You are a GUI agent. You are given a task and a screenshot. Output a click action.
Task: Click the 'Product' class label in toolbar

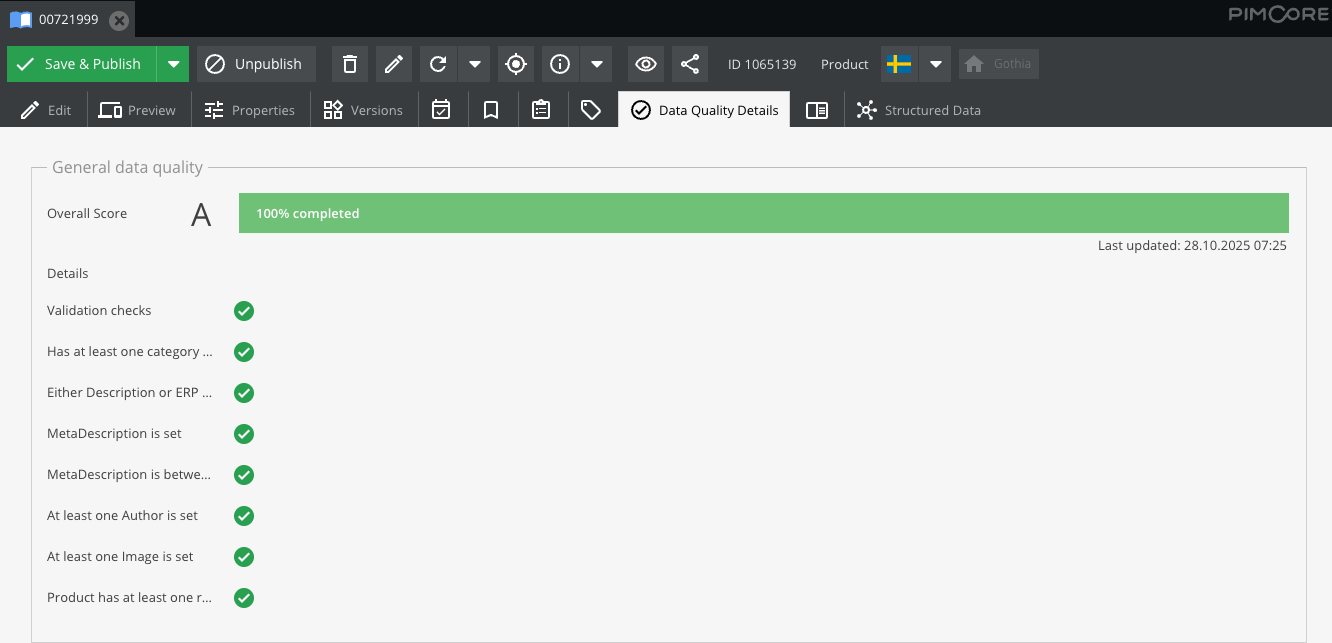point(845,64)
